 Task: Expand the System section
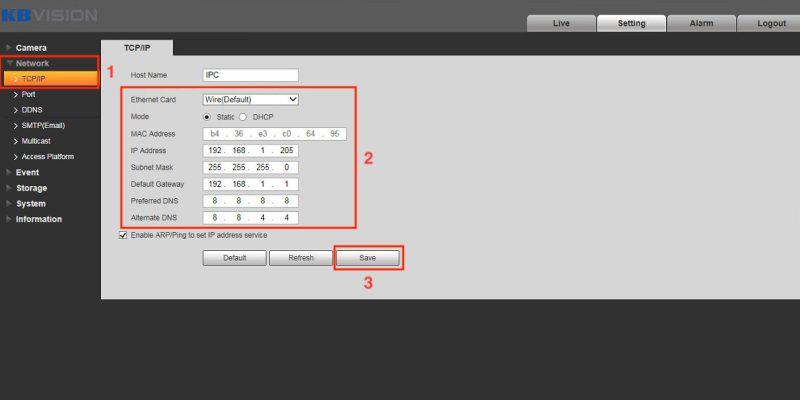[31, 204]
